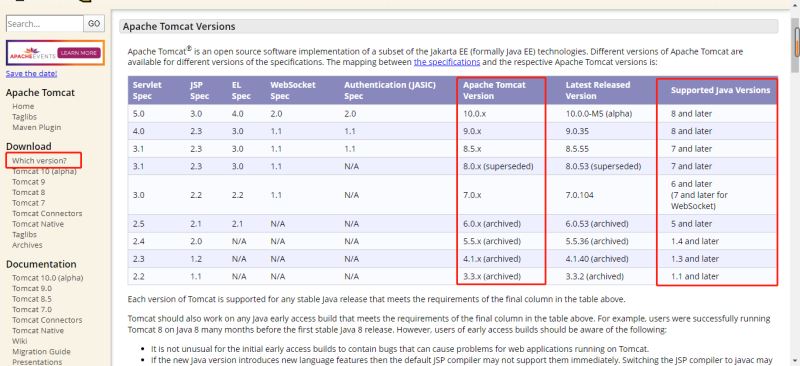The image size is (800, 366).
Task: Click the Documentation sidebar heading
Action: point(41,264)
